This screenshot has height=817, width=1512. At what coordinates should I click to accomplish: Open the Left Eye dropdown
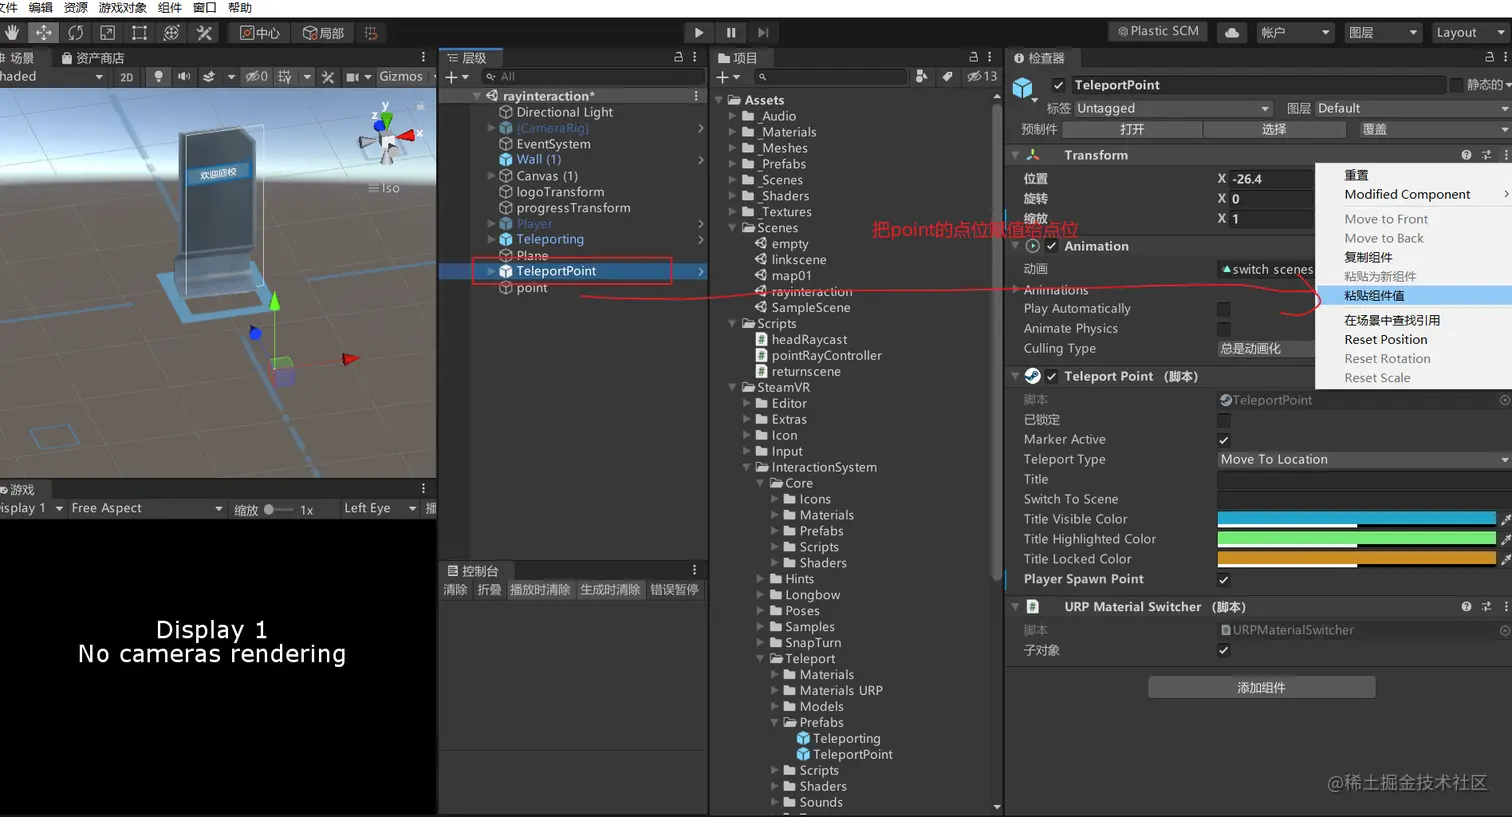379,509
